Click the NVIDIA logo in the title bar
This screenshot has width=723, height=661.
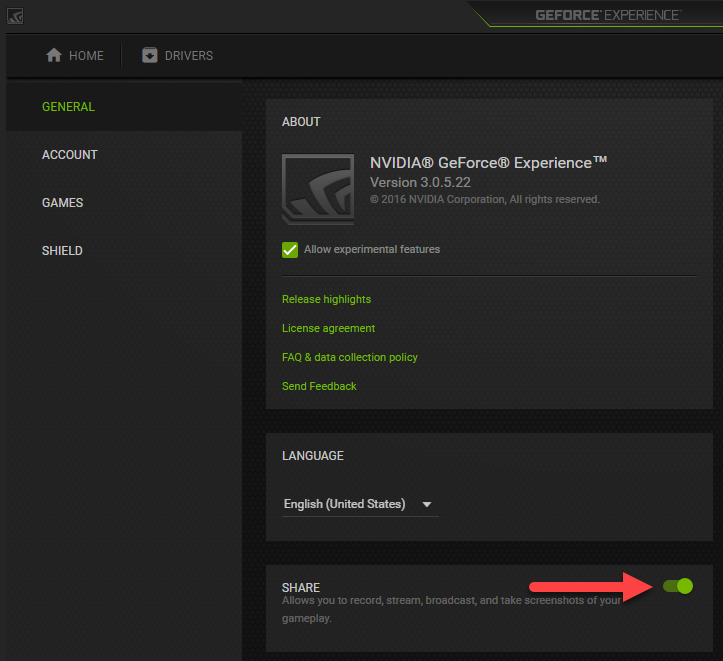click(15, 16)
